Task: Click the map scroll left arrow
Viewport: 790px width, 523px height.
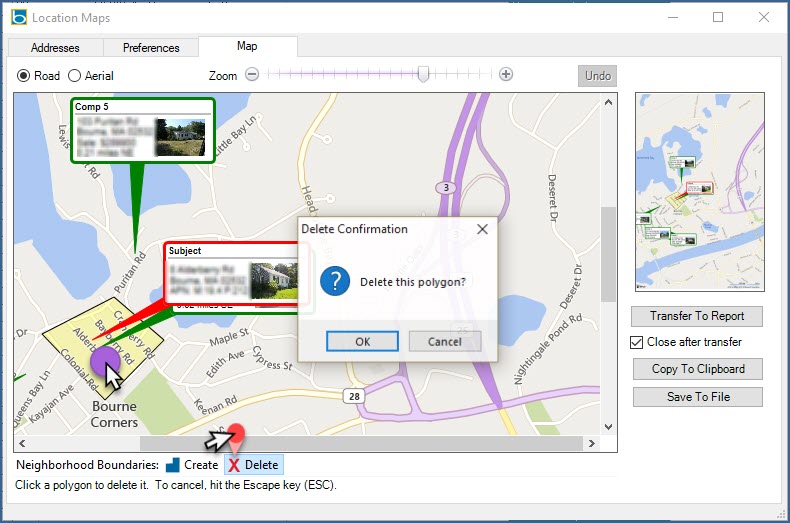Action: tap(22, 443)
